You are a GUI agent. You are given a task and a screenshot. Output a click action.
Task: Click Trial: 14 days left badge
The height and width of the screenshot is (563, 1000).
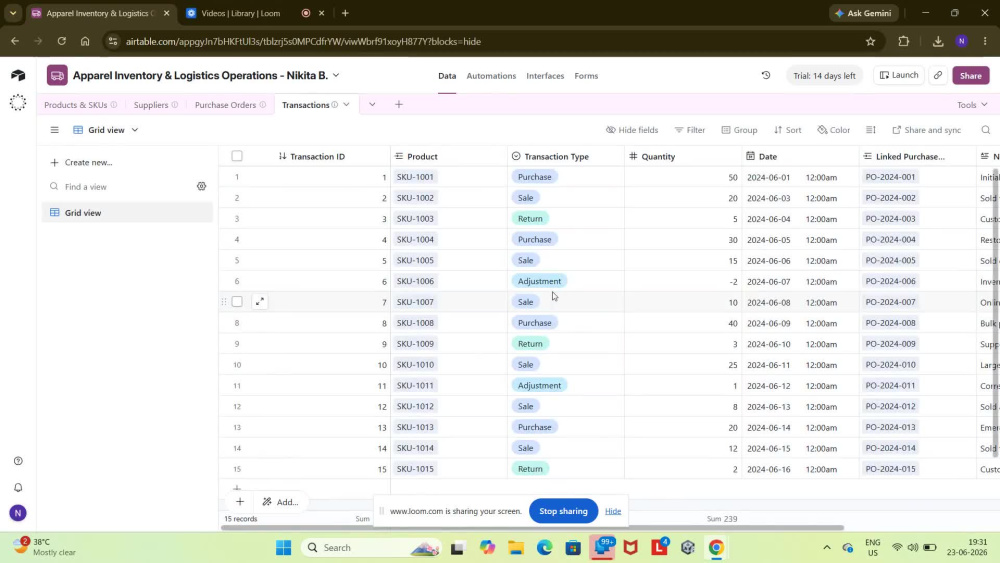824,75
